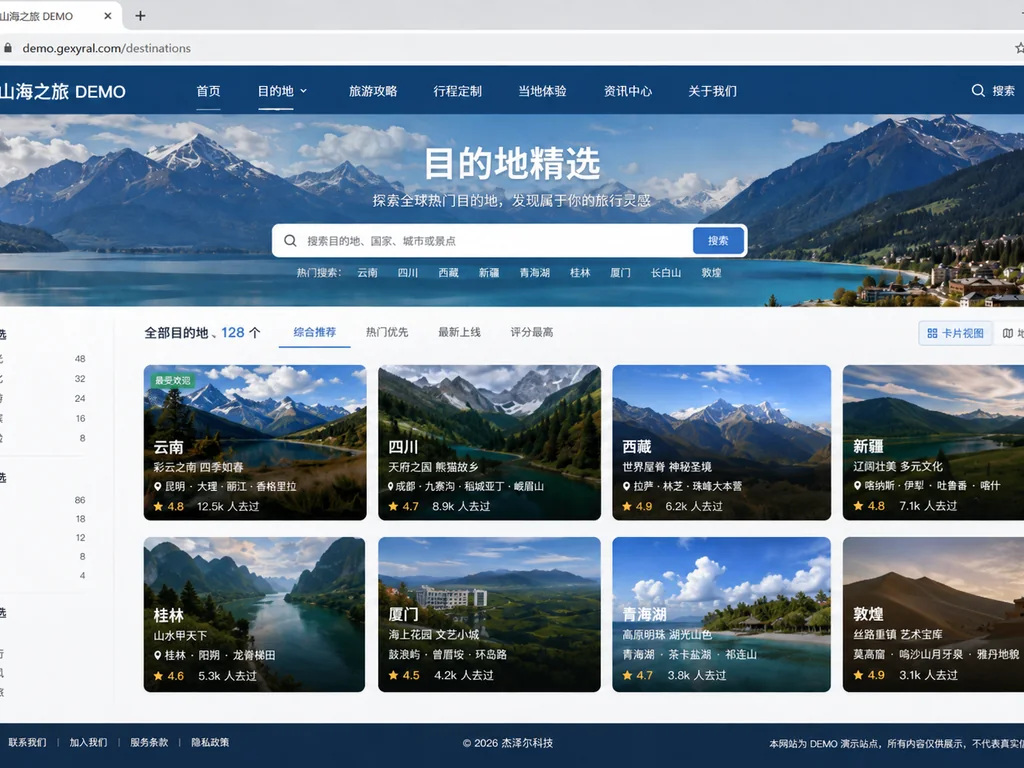This screenshot has width=1024, height=768.
Task: Click the star rating icon showing 4.7 on 四川
Action: pyautogui.click(x=393, y=506)
